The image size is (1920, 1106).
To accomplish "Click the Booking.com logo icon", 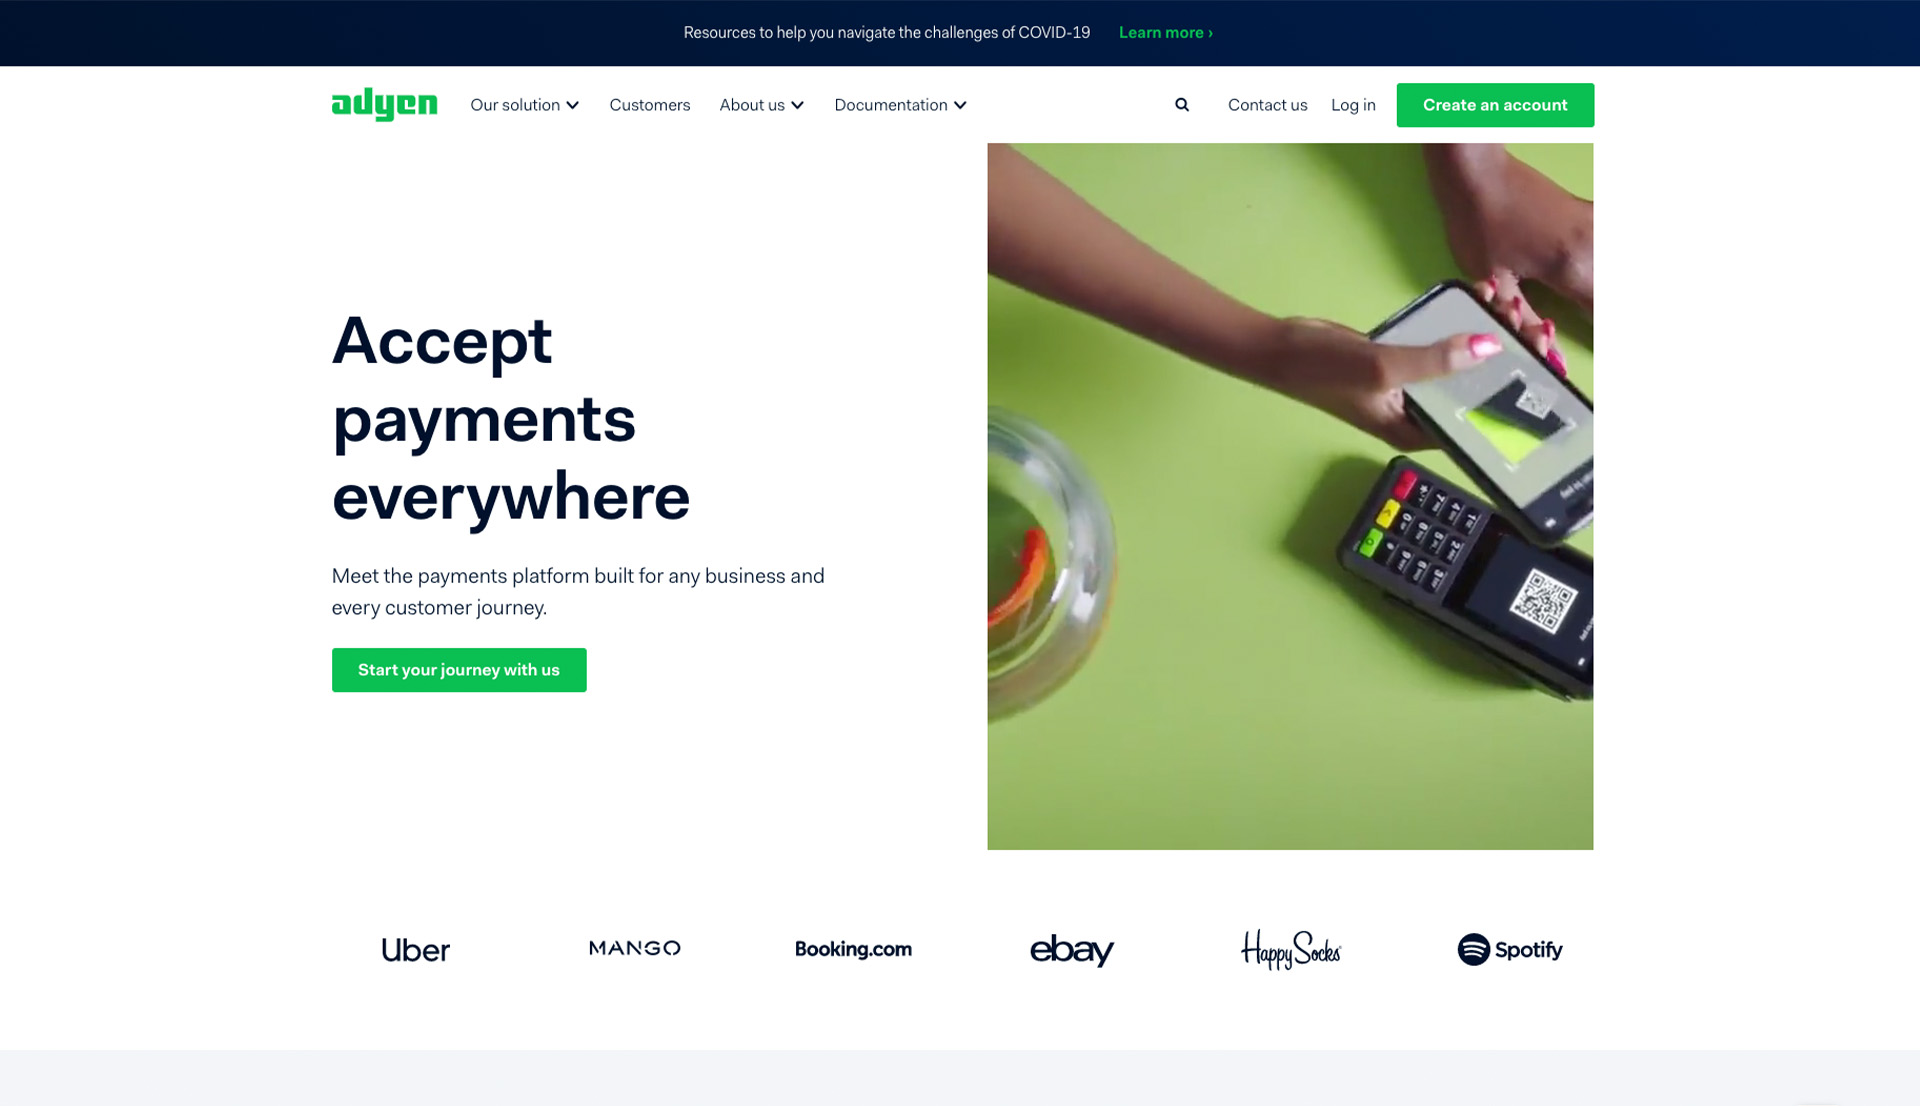I will (x=853, y=948).
